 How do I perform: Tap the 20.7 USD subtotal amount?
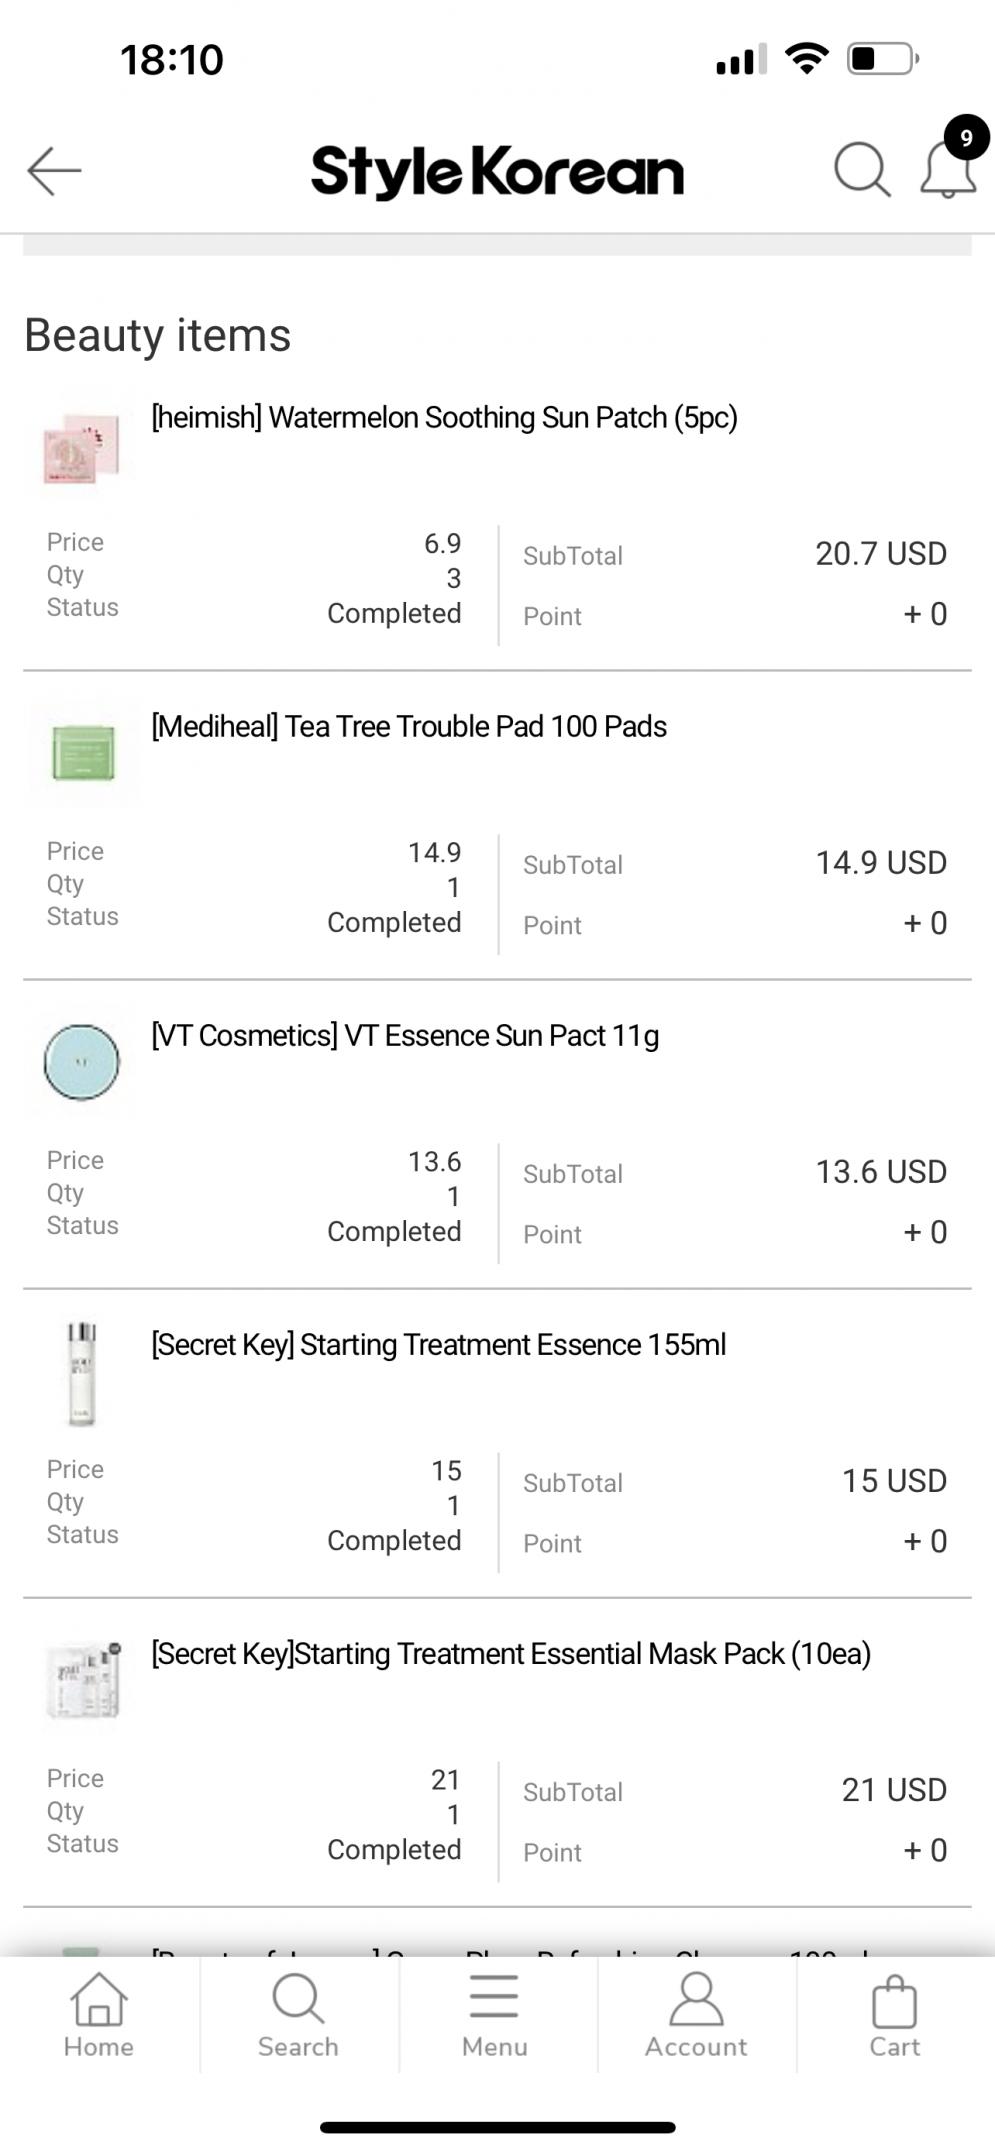[880, 554]
